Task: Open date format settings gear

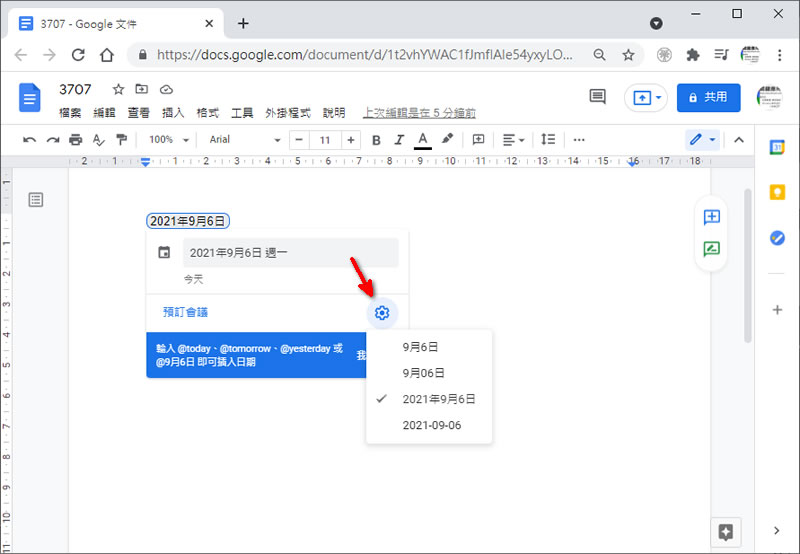Action: [382, 312]
